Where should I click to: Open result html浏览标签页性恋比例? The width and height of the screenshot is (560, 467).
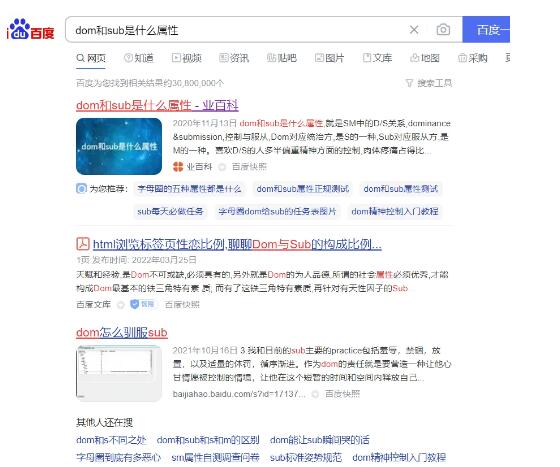237,245
